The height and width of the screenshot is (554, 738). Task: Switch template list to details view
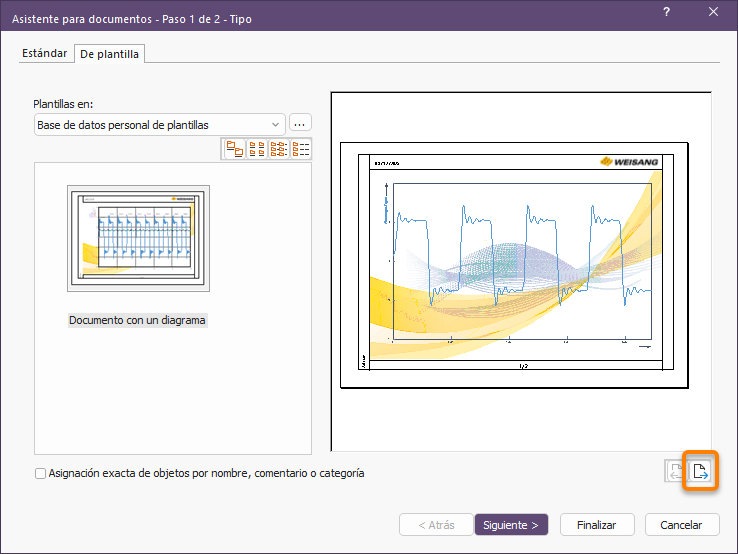point(301,149)
